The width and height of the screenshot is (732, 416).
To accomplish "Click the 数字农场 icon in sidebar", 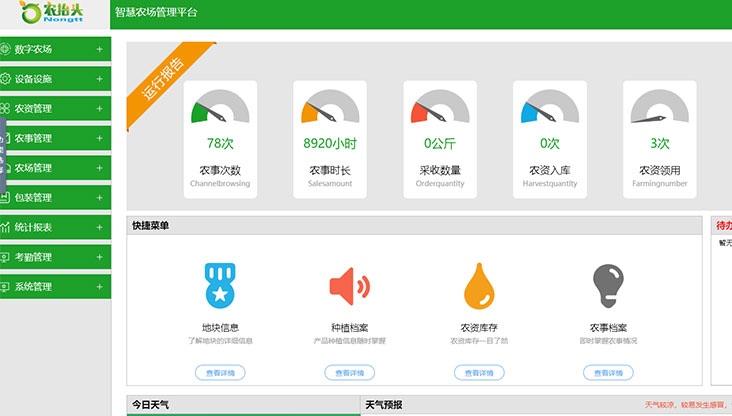I will click(x=6, y=49).
